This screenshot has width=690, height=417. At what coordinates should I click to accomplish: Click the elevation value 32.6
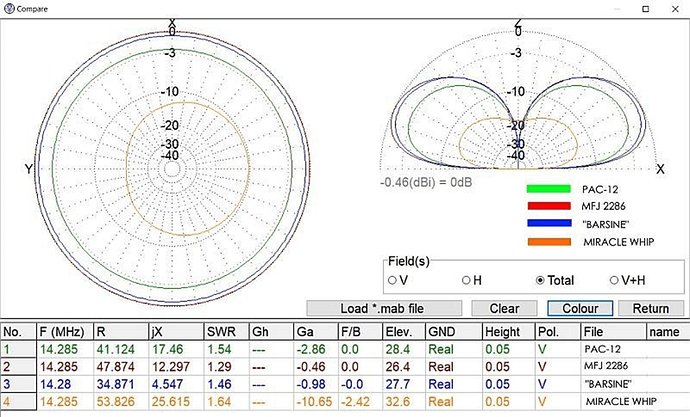point(398,402)
